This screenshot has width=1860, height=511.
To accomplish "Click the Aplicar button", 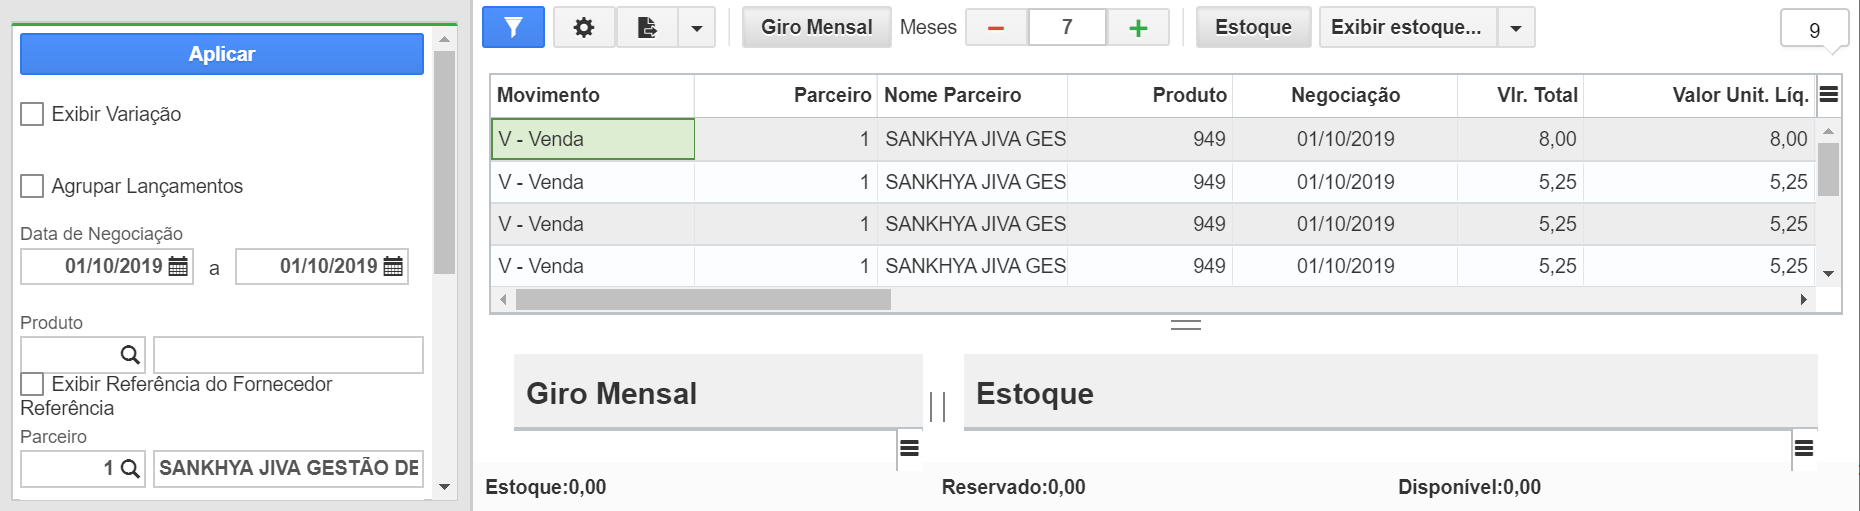I will coord(222,54).
